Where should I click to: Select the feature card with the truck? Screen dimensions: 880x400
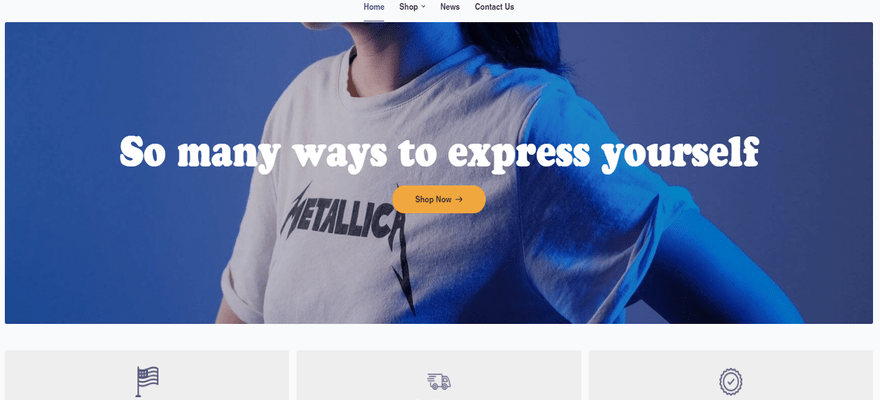coord(439,375)
